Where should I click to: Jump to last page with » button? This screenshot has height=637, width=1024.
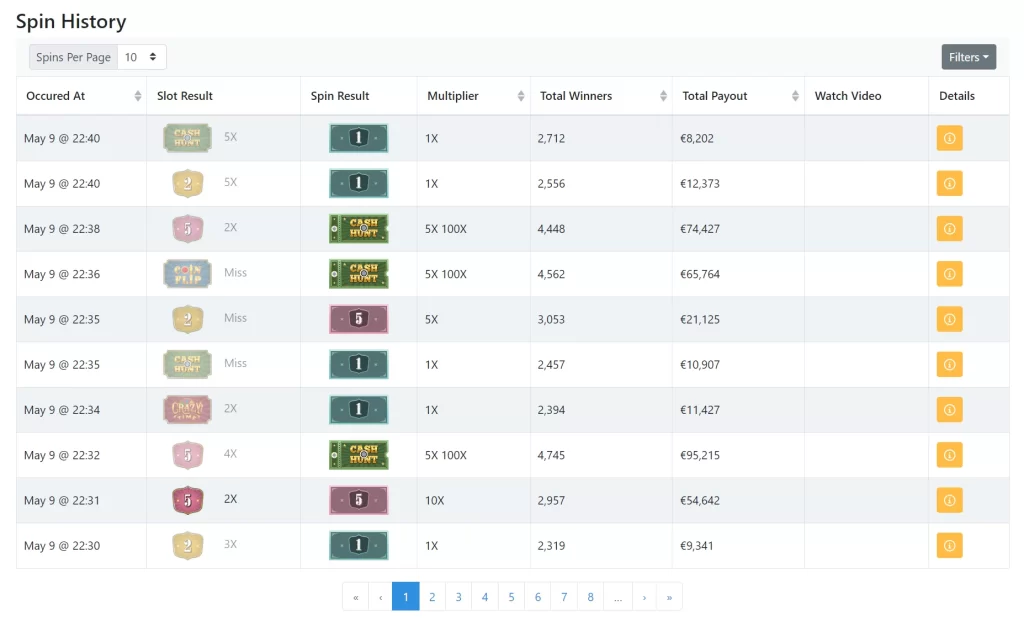[669, 597]
